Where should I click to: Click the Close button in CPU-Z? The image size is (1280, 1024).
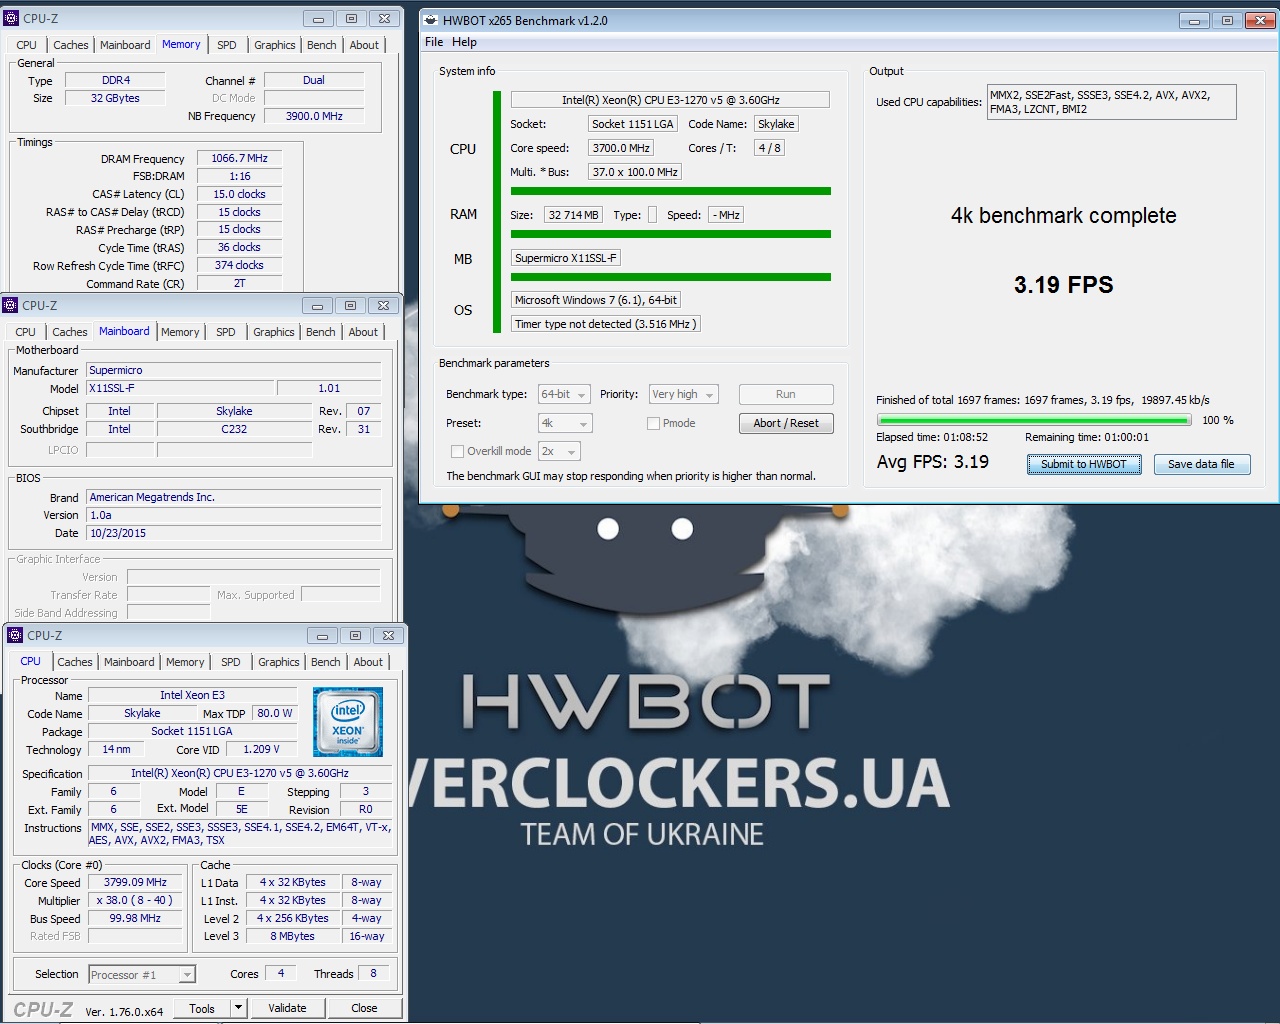coord(364,1008)
